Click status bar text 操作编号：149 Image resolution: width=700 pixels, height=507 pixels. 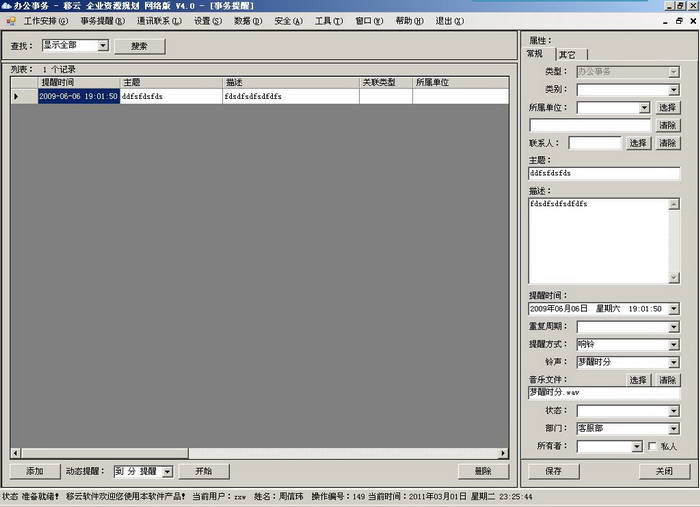point(338,496)
